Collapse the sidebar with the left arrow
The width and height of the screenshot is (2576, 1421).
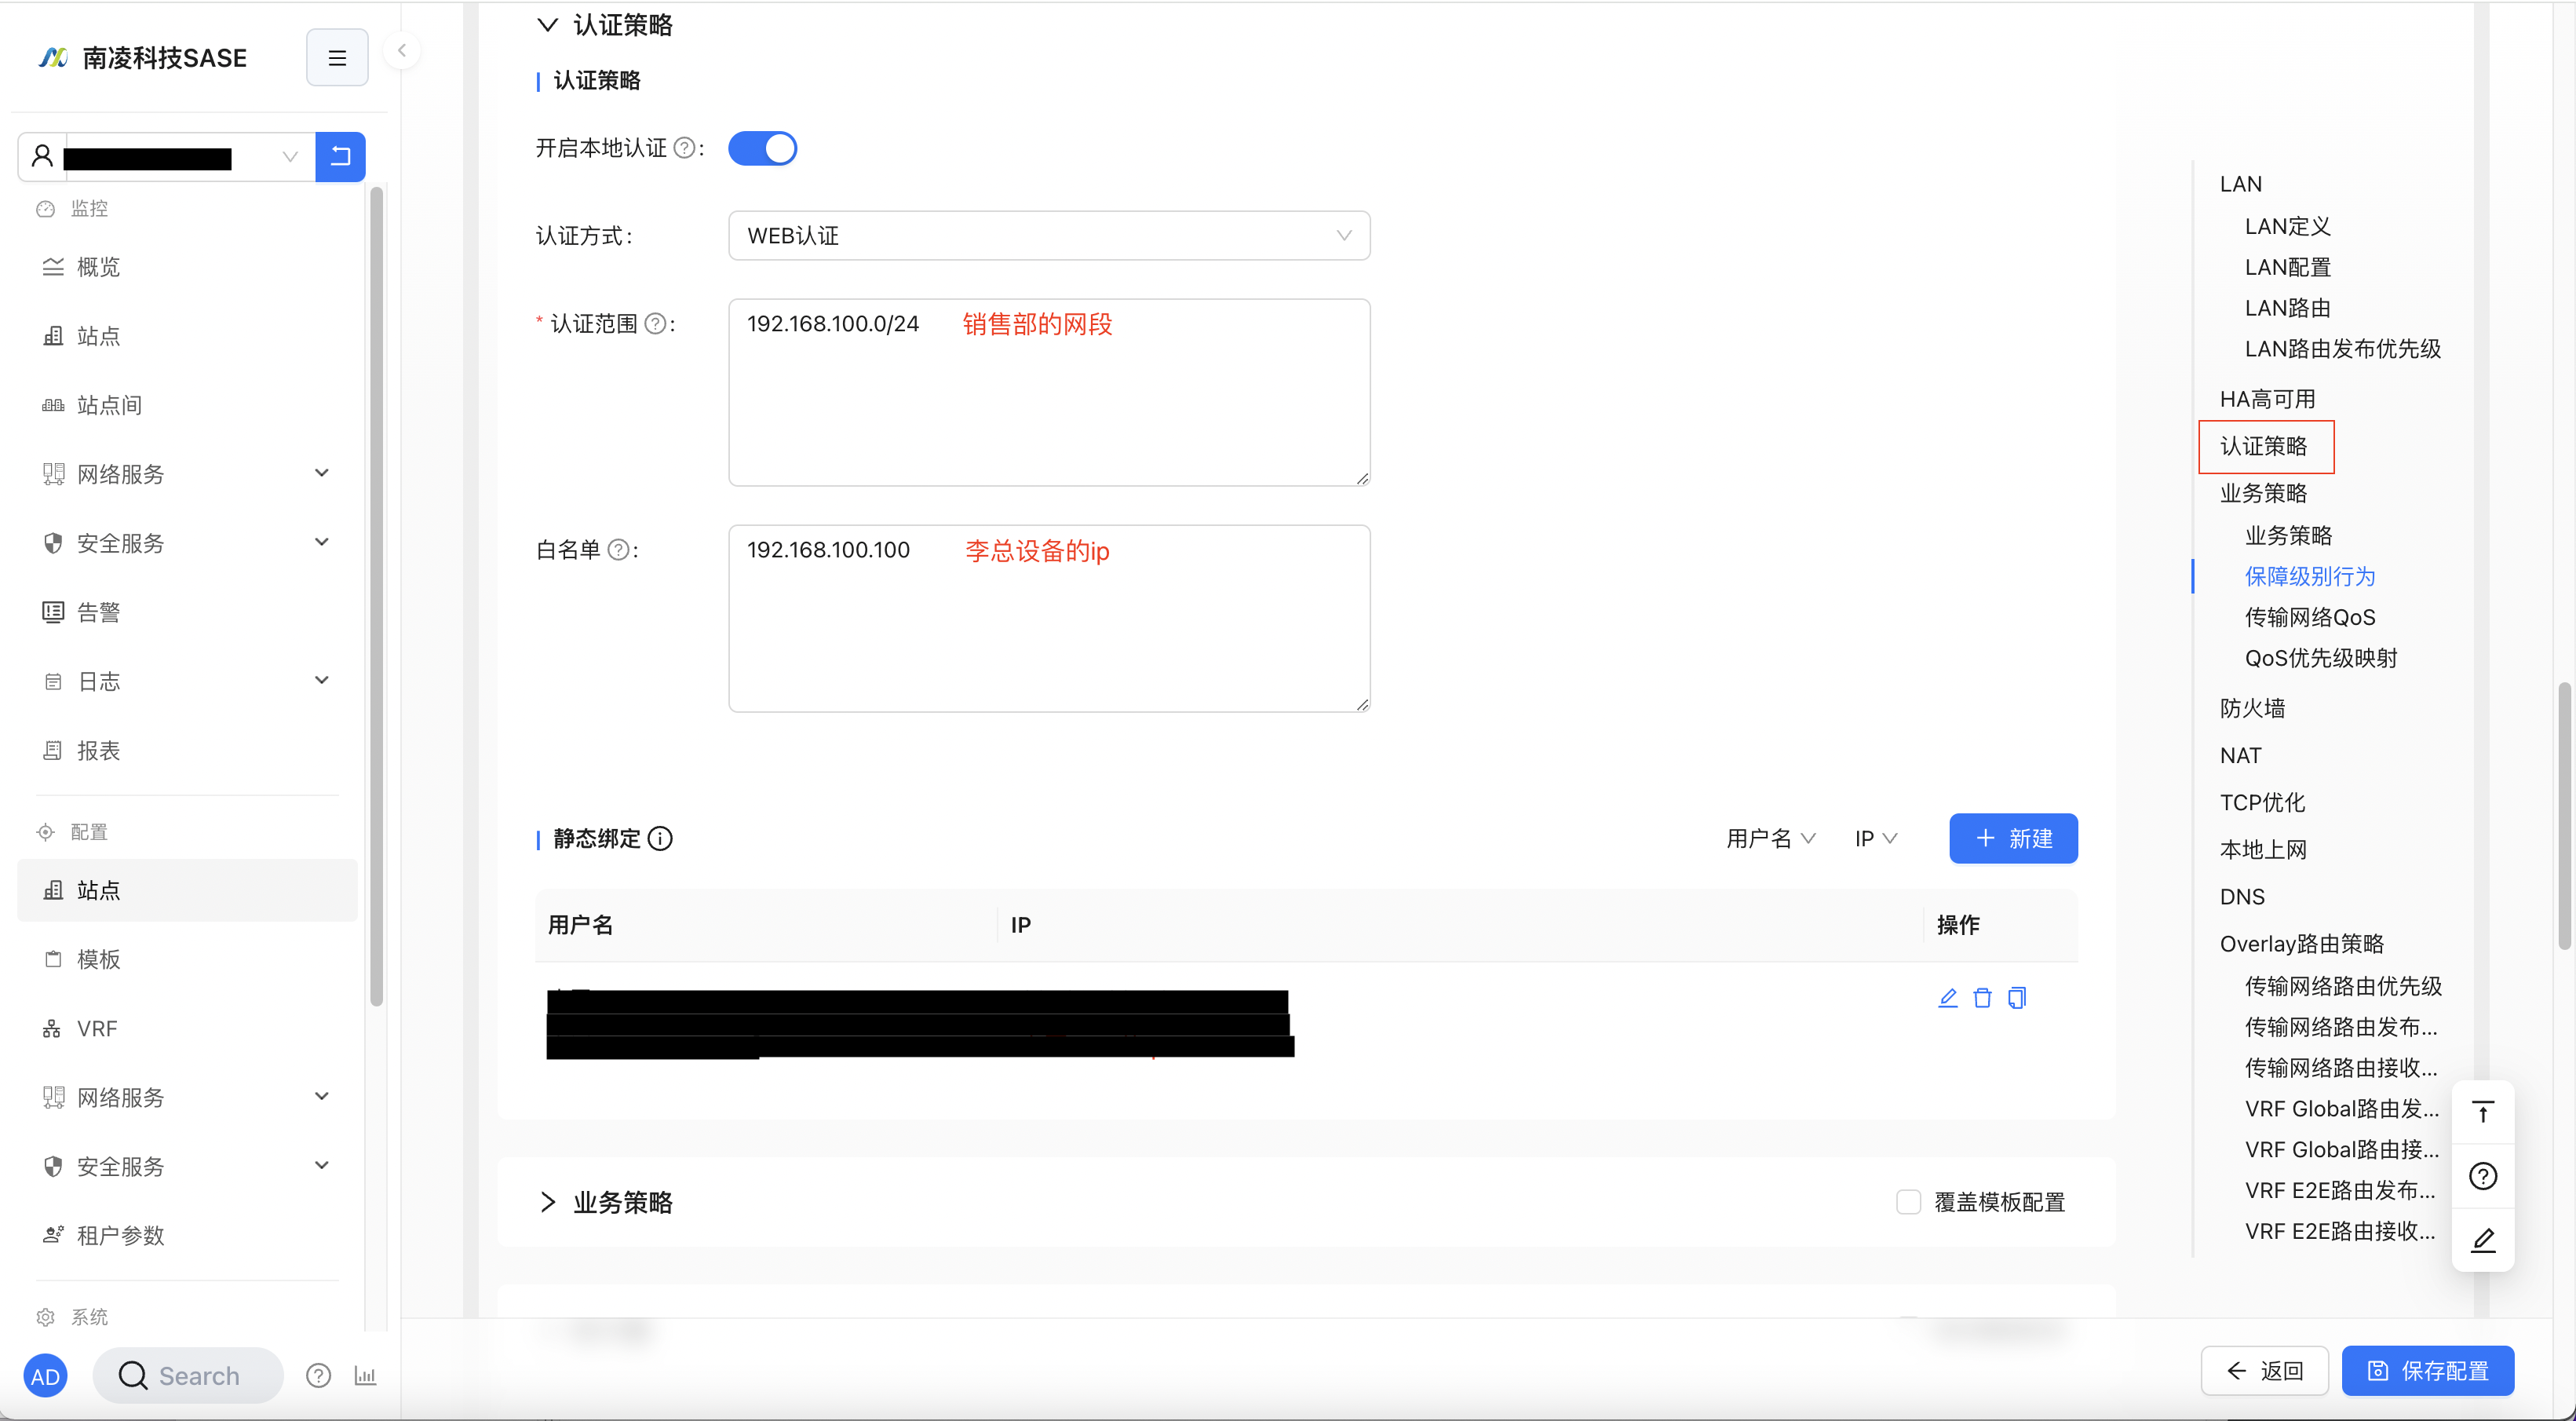point(402,50)
